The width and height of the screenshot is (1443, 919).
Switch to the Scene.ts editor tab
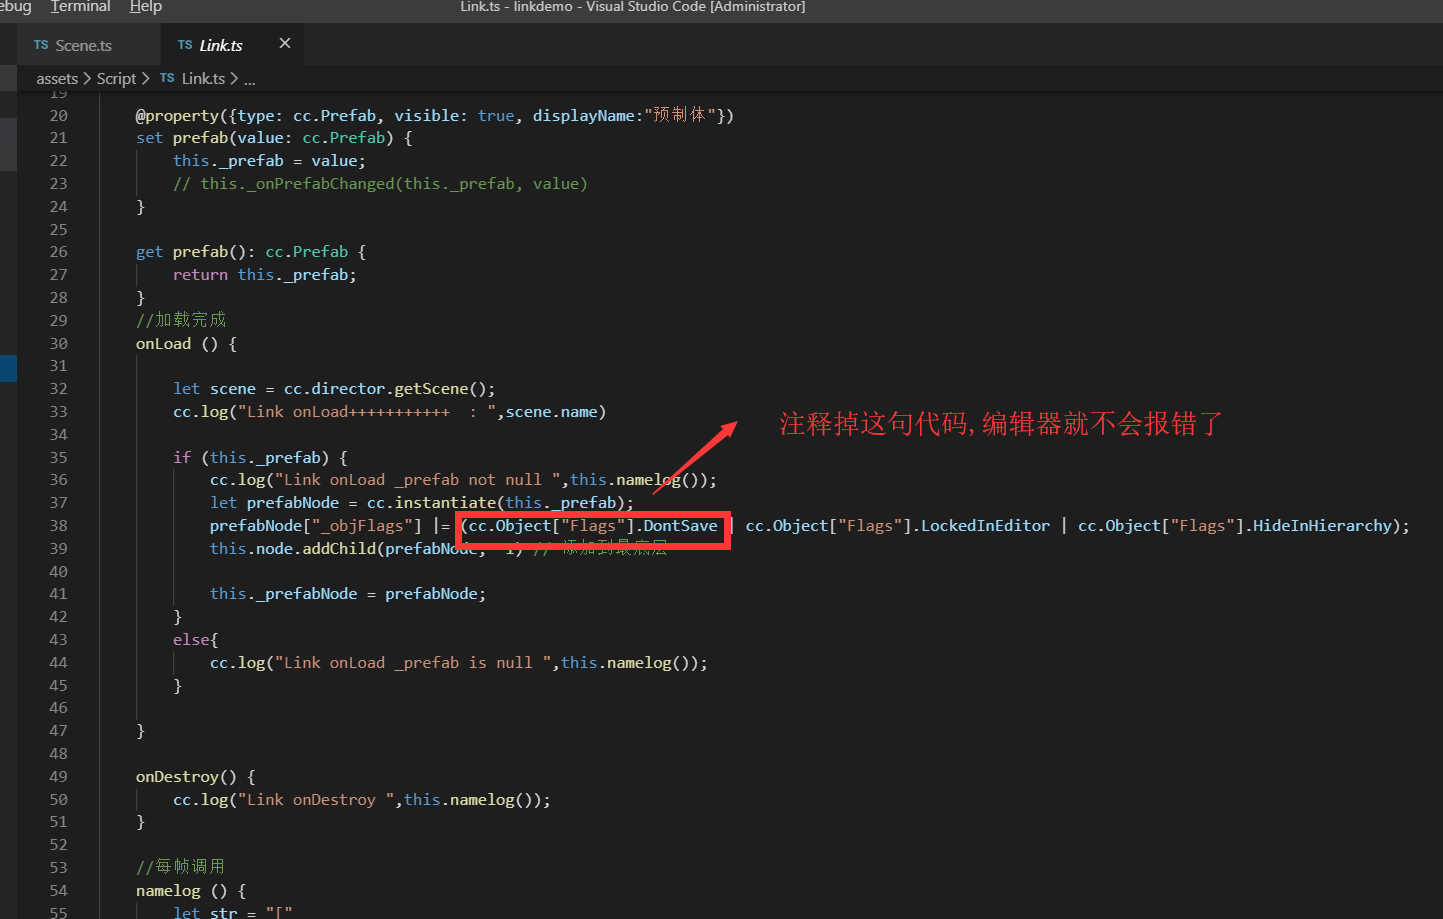(x=88, y=45)
